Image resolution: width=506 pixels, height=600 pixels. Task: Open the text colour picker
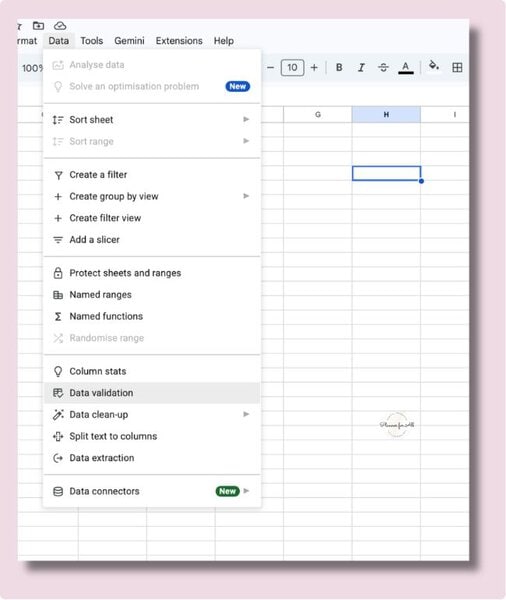[406, 68]
